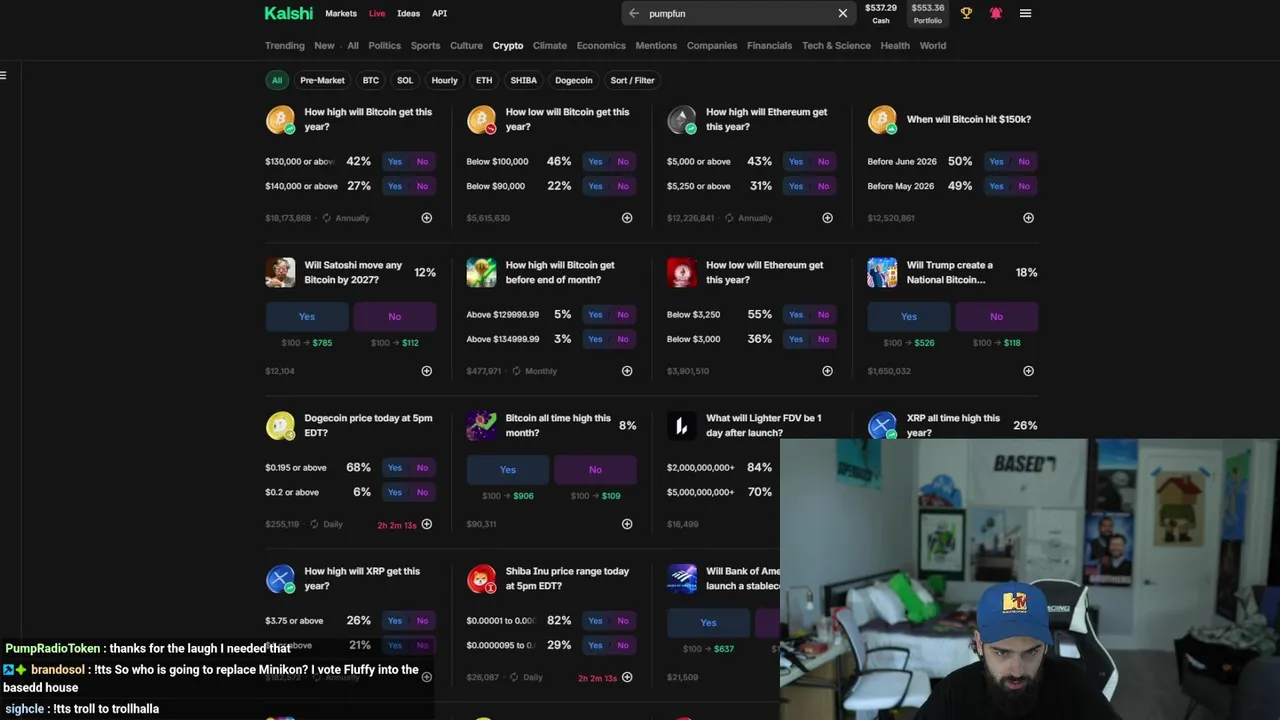1280x720 pixels.
Task: Switch to the Trending category
Action: [x=285, y=45]
